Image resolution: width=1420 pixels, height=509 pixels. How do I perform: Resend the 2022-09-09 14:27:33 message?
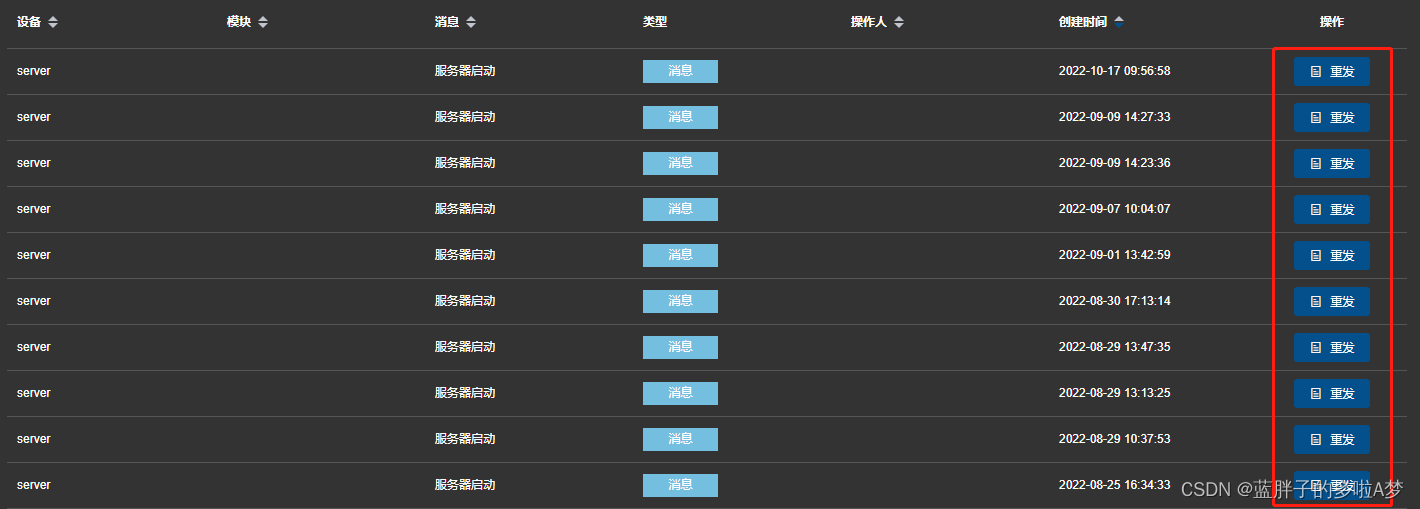pyautogui.click(x=1331, y=118)
